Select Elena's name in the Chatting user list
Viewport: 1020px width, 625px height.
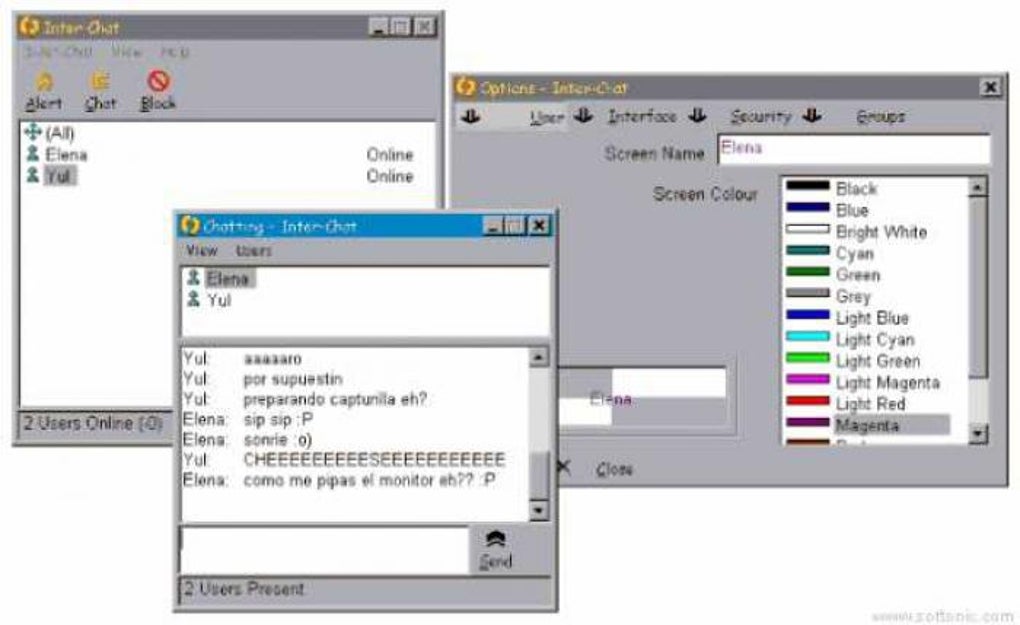(230, 279)
